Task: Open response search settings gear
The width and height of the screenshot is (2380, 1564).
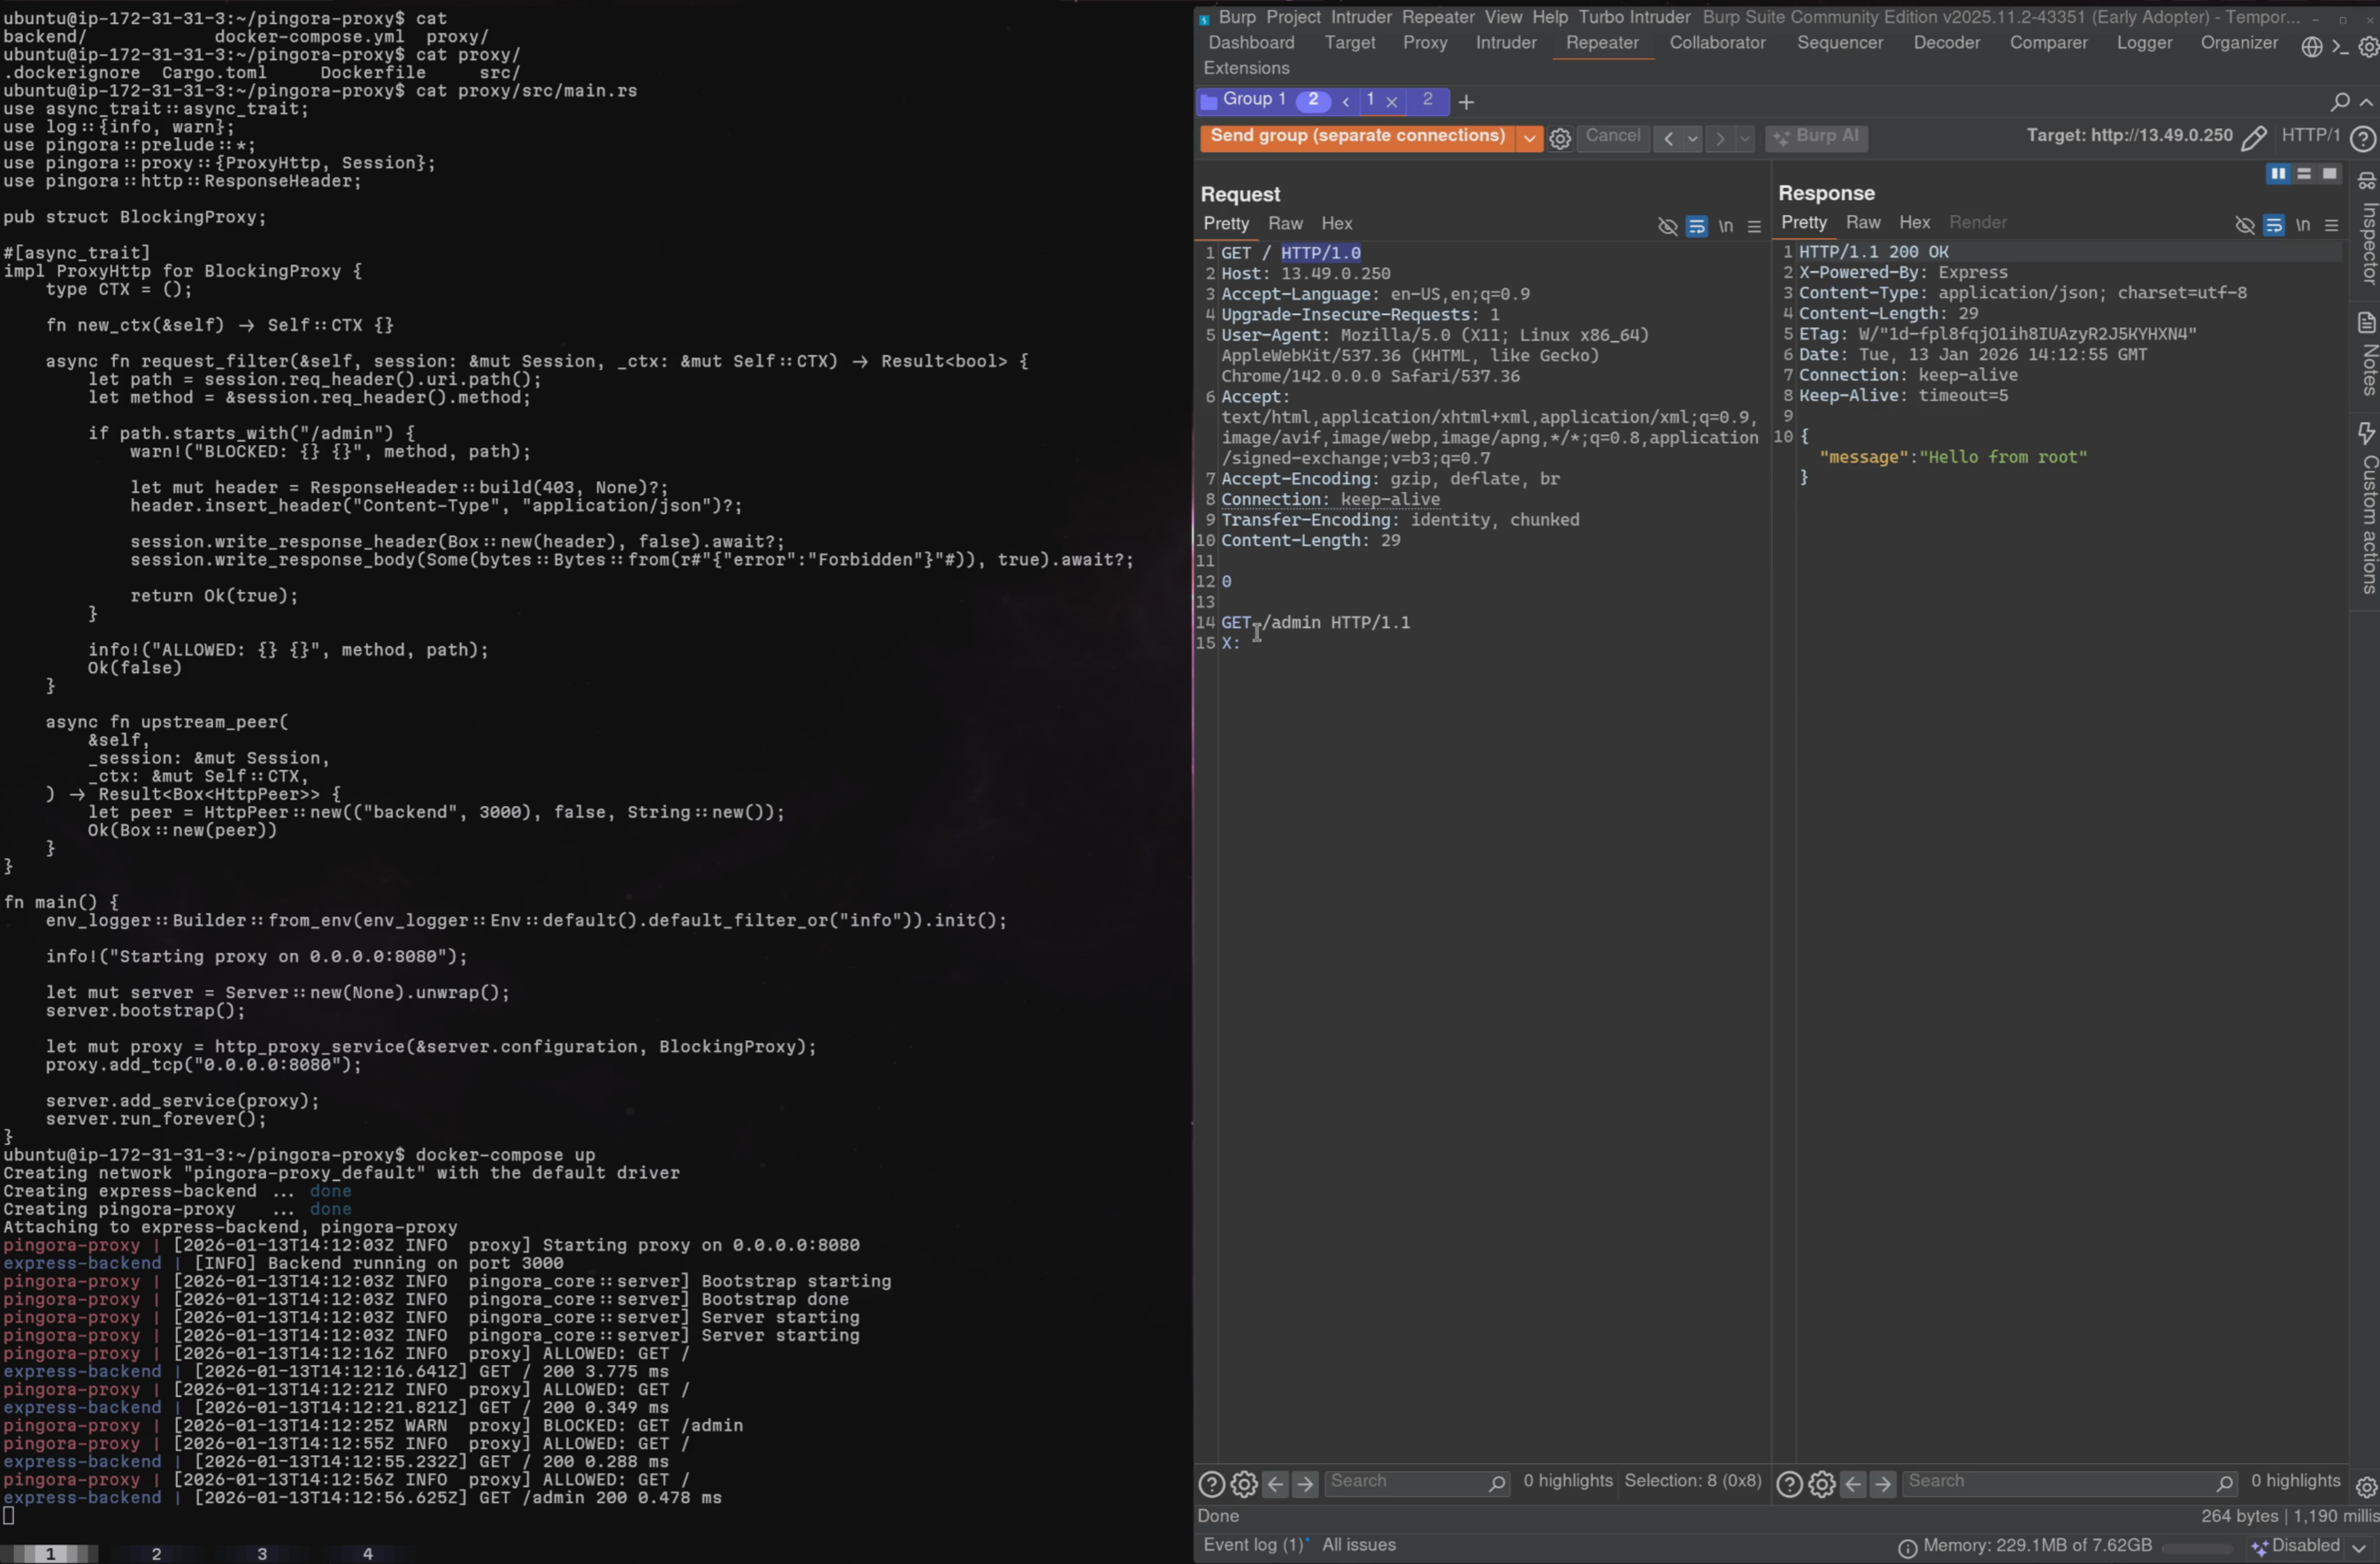Action: (1822, 1484)
